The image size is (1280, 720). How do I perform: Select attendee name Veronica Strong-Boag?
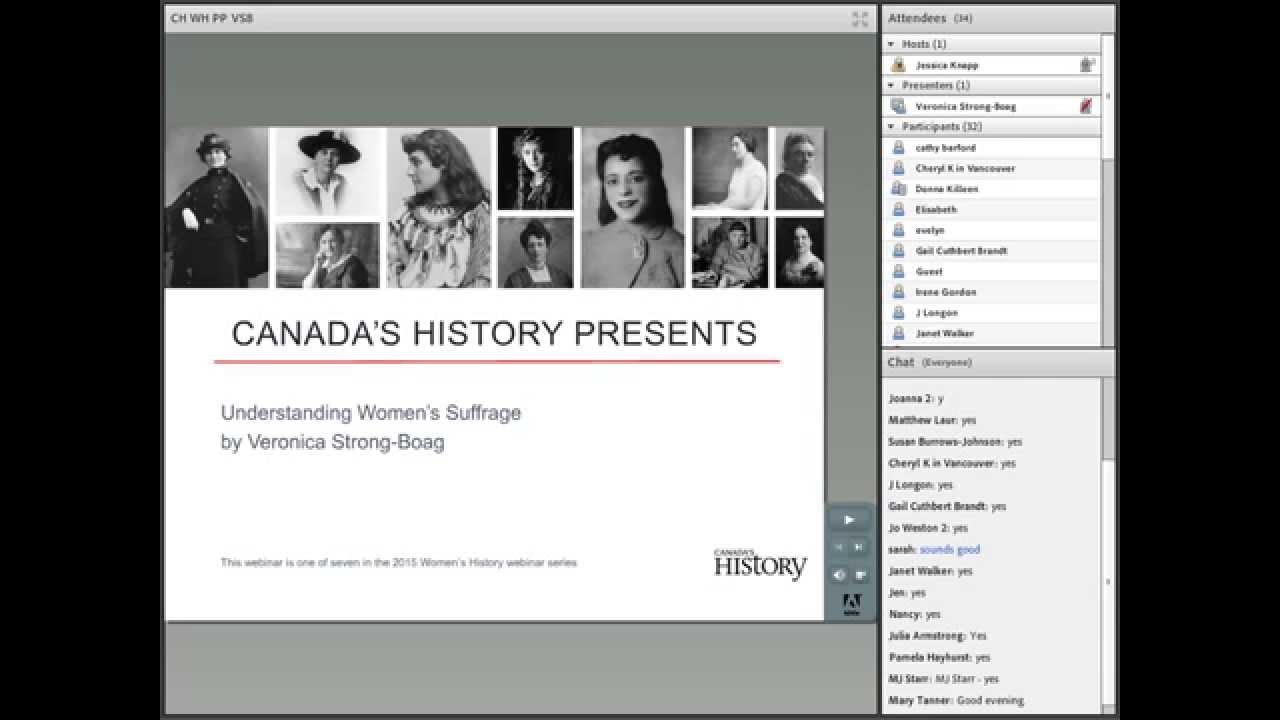click(x=966, y=106)
